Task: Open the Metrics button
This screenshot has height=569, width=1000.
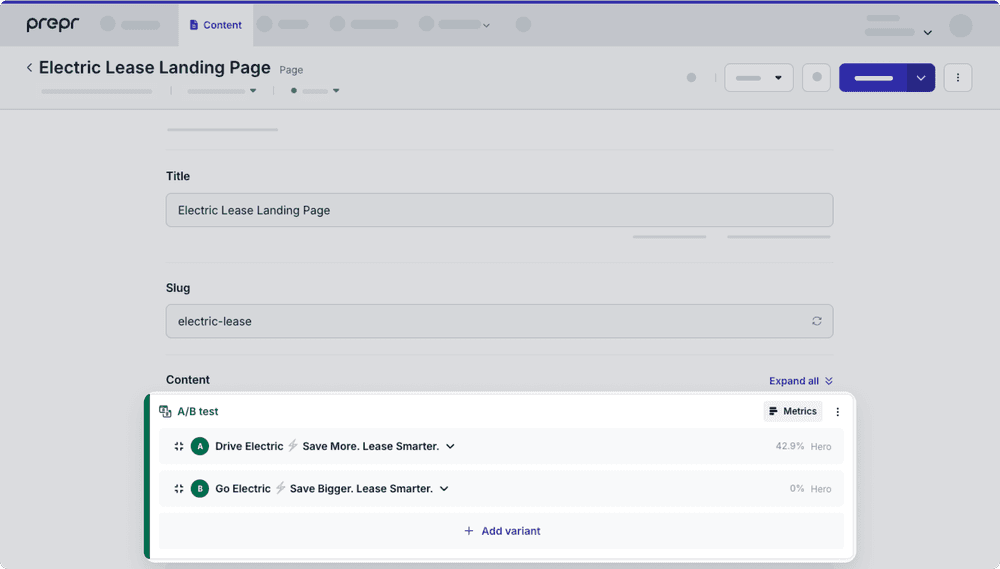Action: [x=792, y=411]
